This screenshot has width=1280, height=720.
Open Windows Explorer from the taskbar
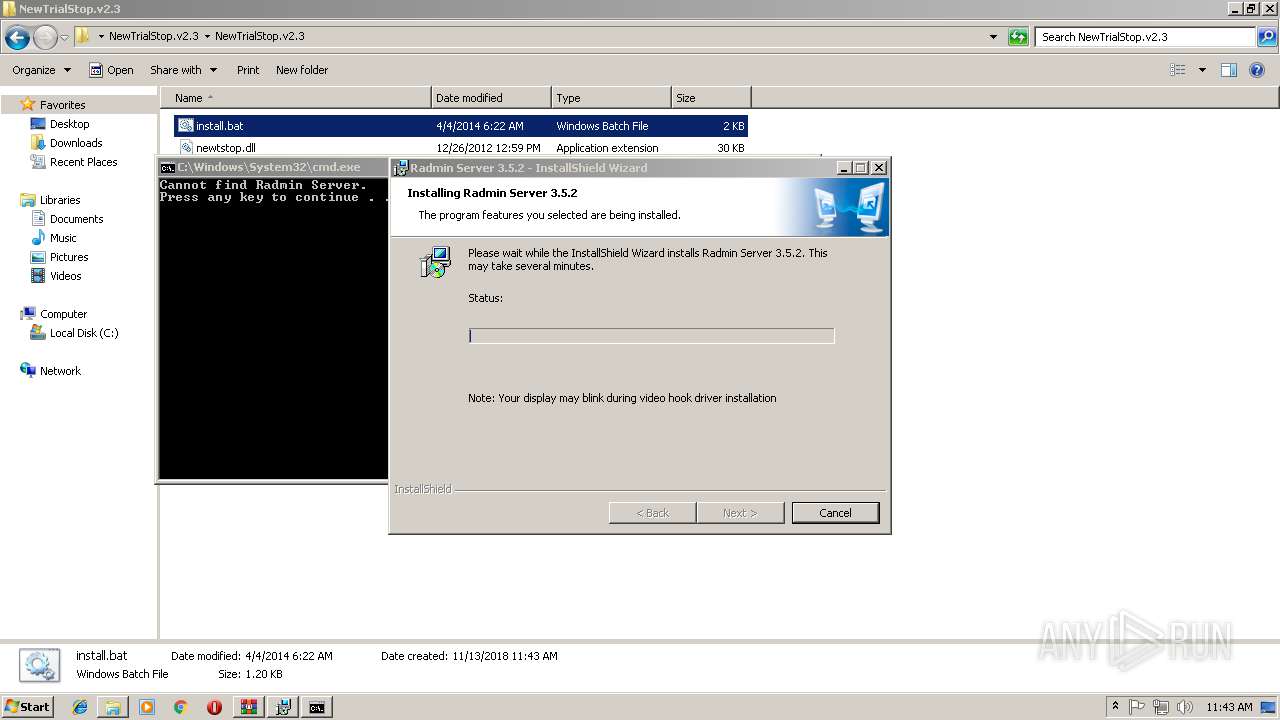[x=113, y=707]
